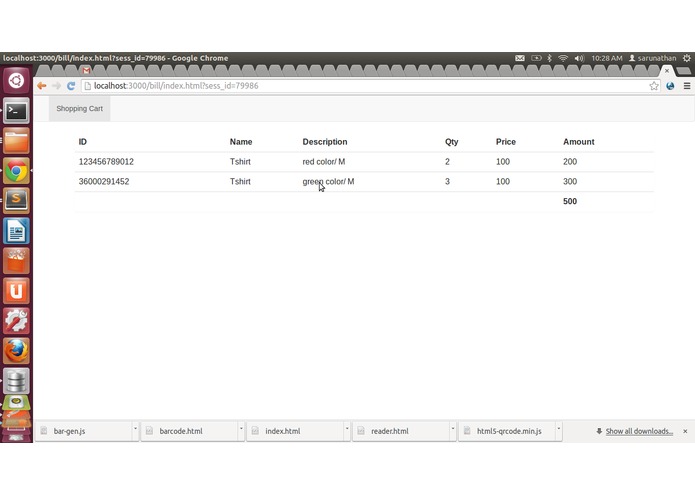The height and width of the screenshot is (494, 695).
Task: Click amount value 200
Action: 570,162
